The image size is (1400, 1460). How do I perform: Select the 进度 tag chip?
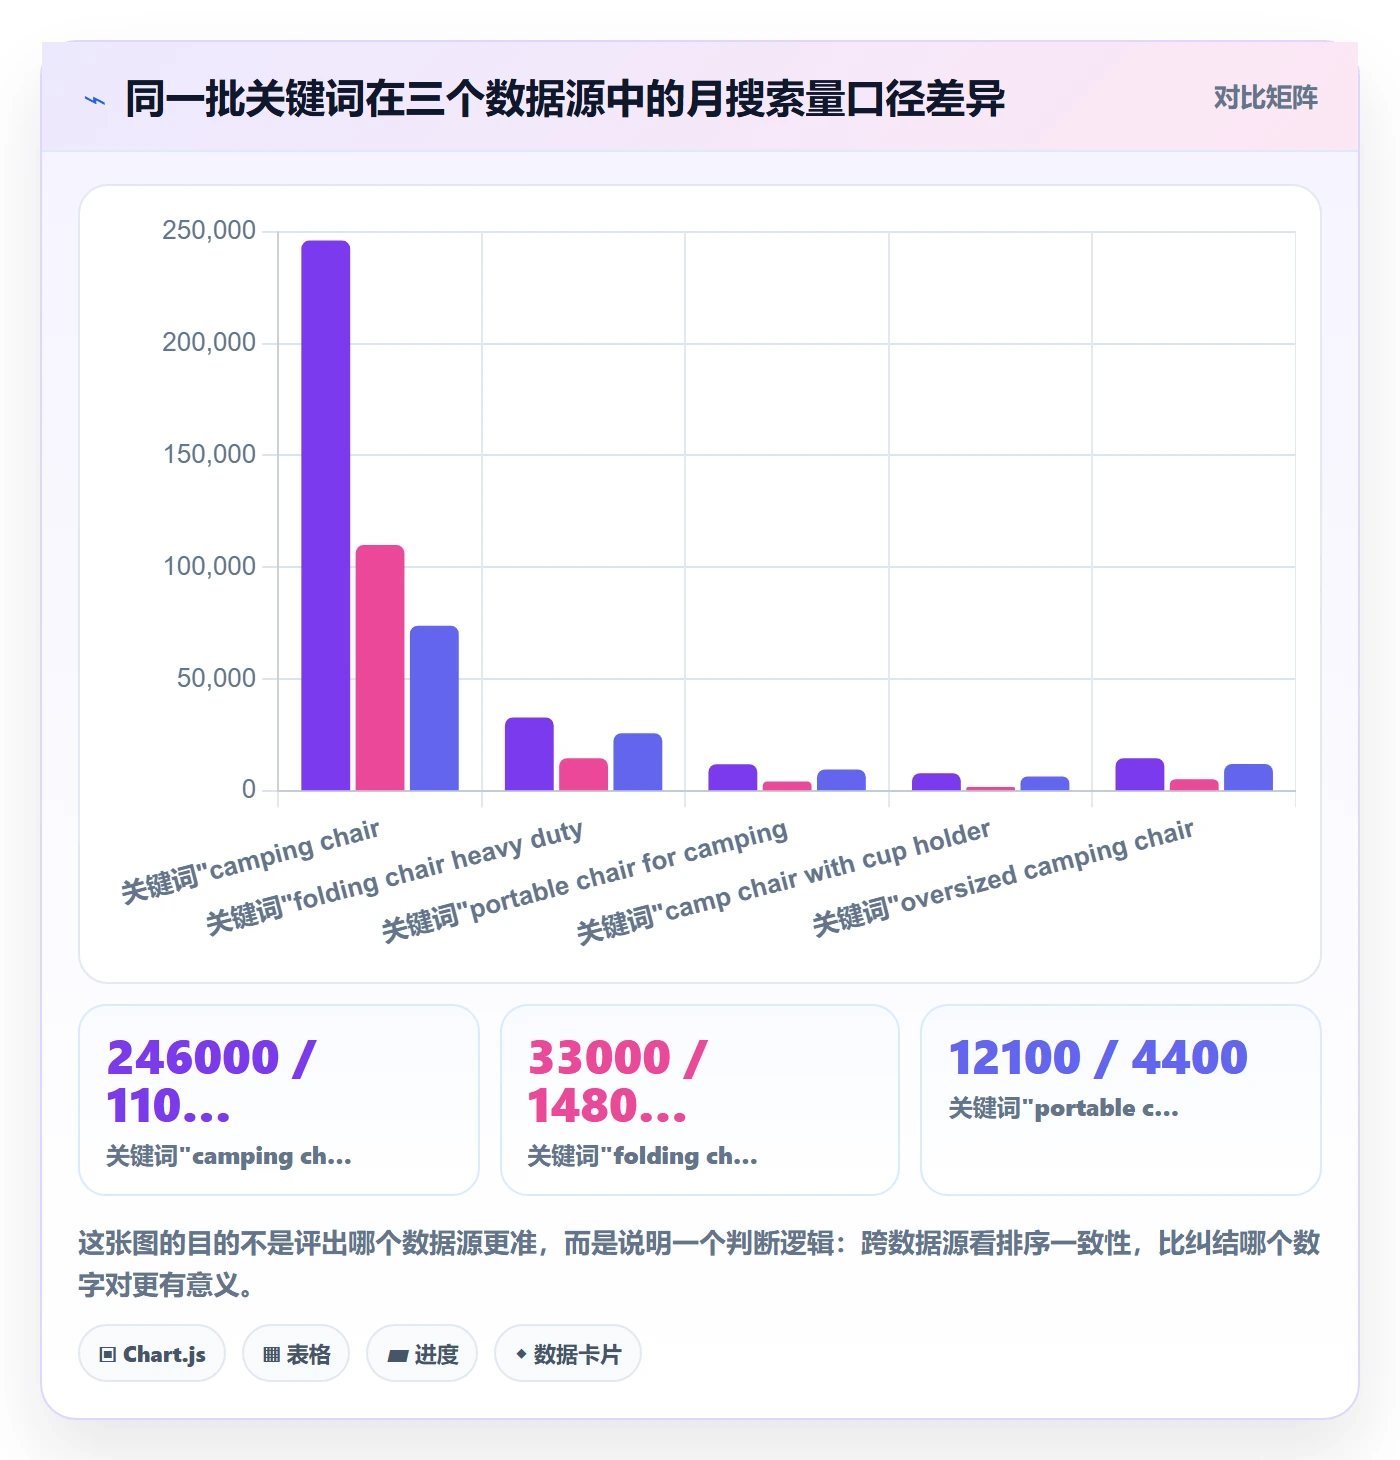pyautogui.click(x=422, y=1354)
